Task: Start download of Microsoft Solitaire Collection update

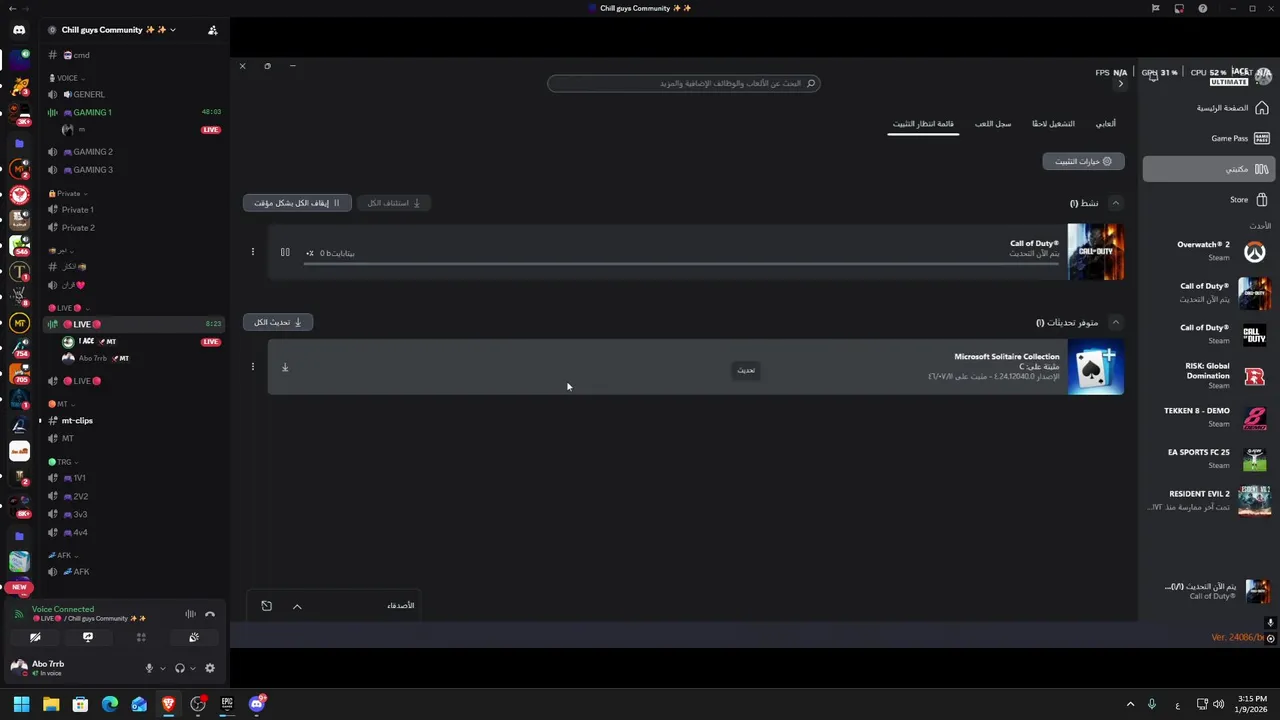Action: coord(285,367)
